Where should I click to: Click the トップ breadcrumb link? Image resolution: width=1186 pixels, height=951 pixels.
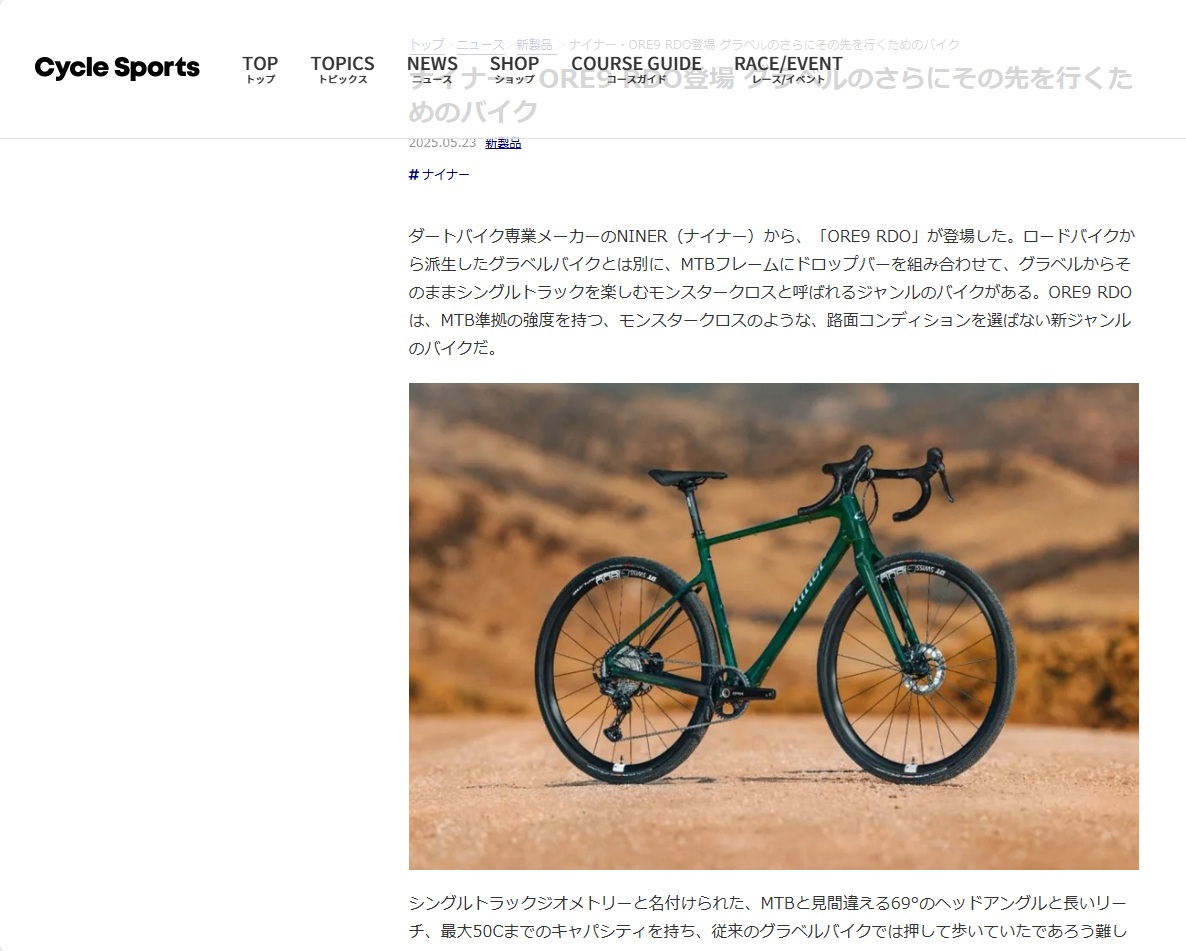[x=426, y=45]
